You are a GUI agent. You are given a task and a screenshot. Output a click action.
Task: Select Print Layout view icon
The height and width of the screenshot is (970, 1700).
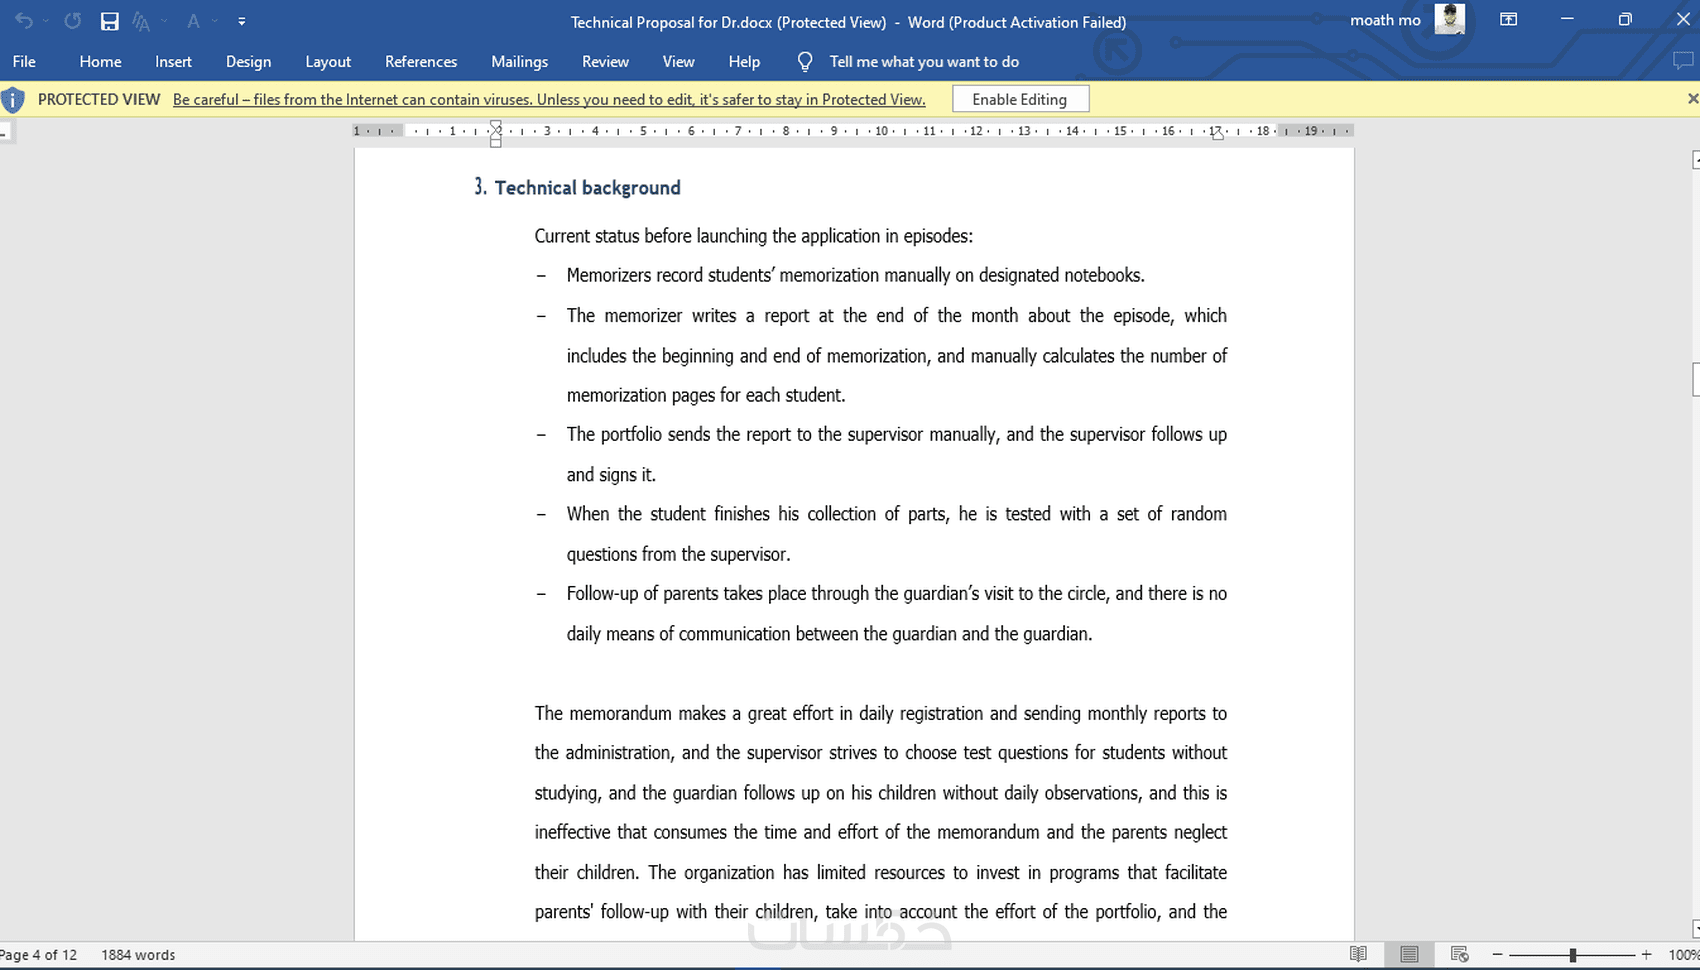1409,954
